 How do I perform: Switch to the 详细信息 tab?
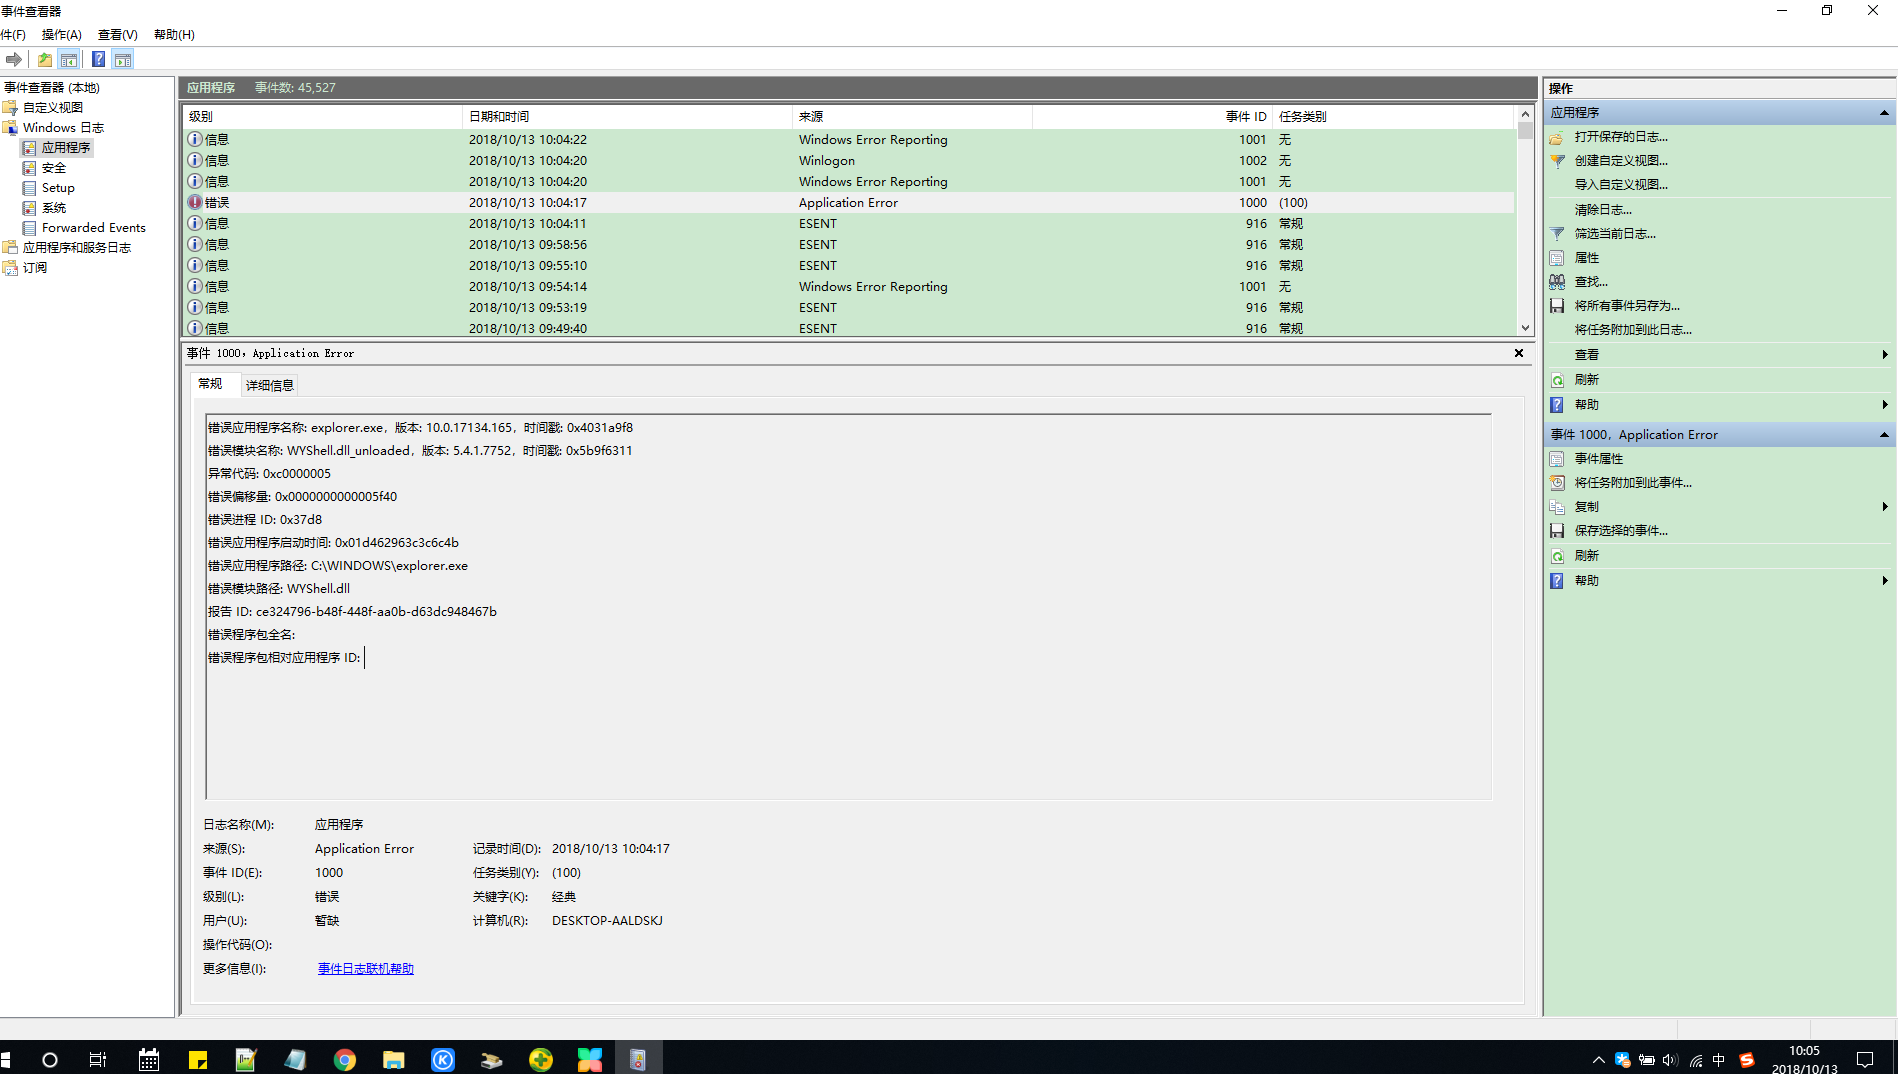270,385
